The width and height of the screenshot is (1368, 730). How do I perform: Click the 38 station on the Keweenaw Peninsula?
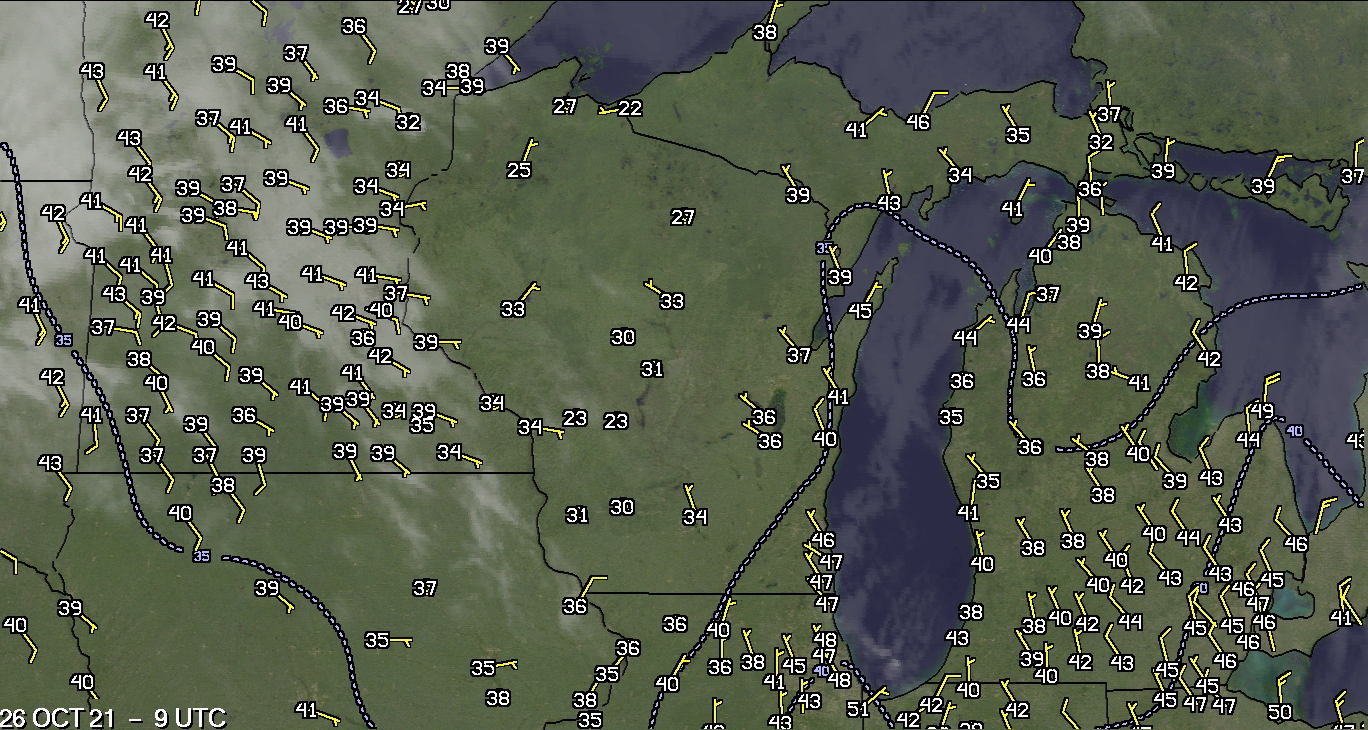765,32
